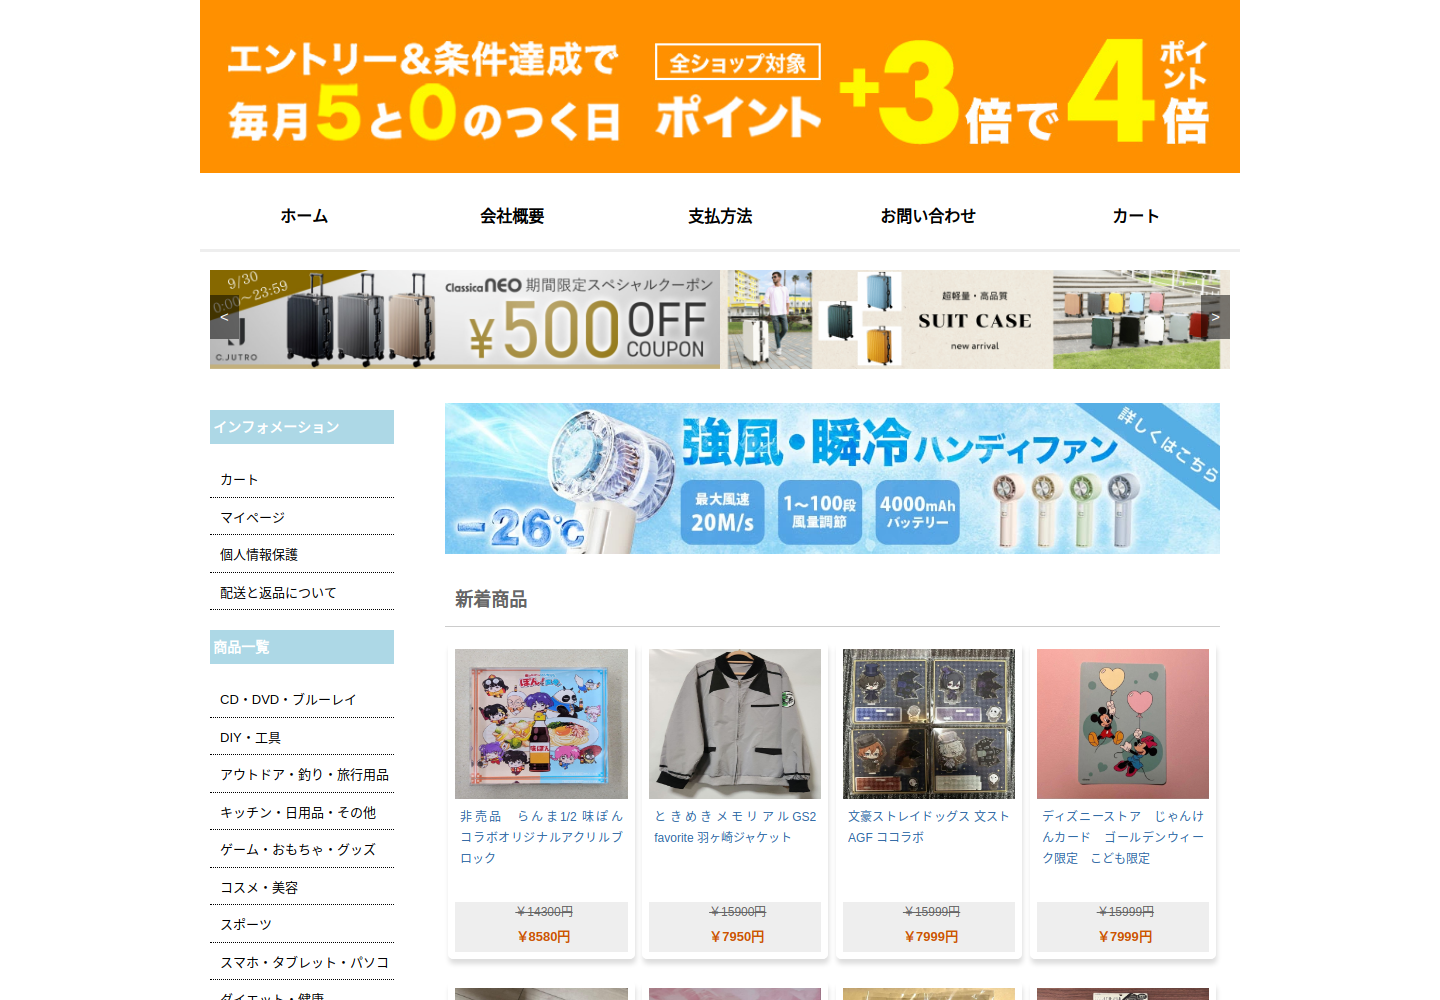Image resolution: width=1440 pixels, height=1000 pixels.
Task: Open ときめきメモリアル GS2 jacket title
Action: tap(735, 827)
